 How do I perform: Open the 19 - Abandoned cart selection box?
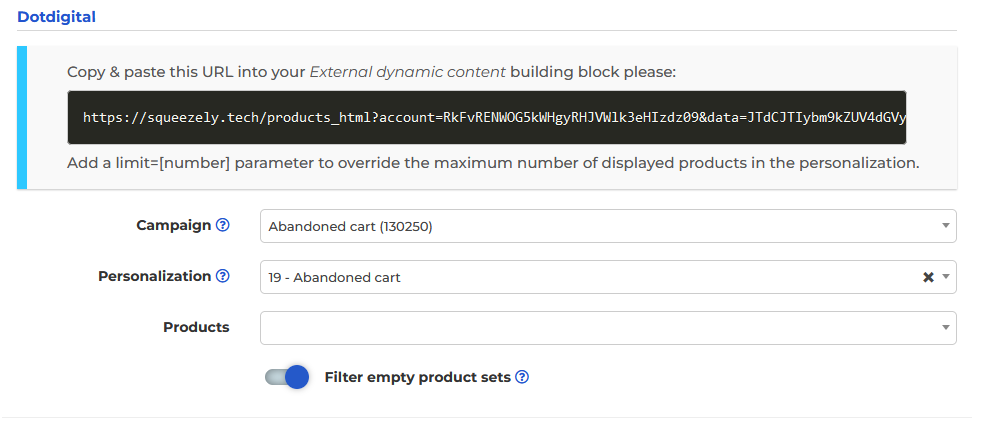click(608, 277)
